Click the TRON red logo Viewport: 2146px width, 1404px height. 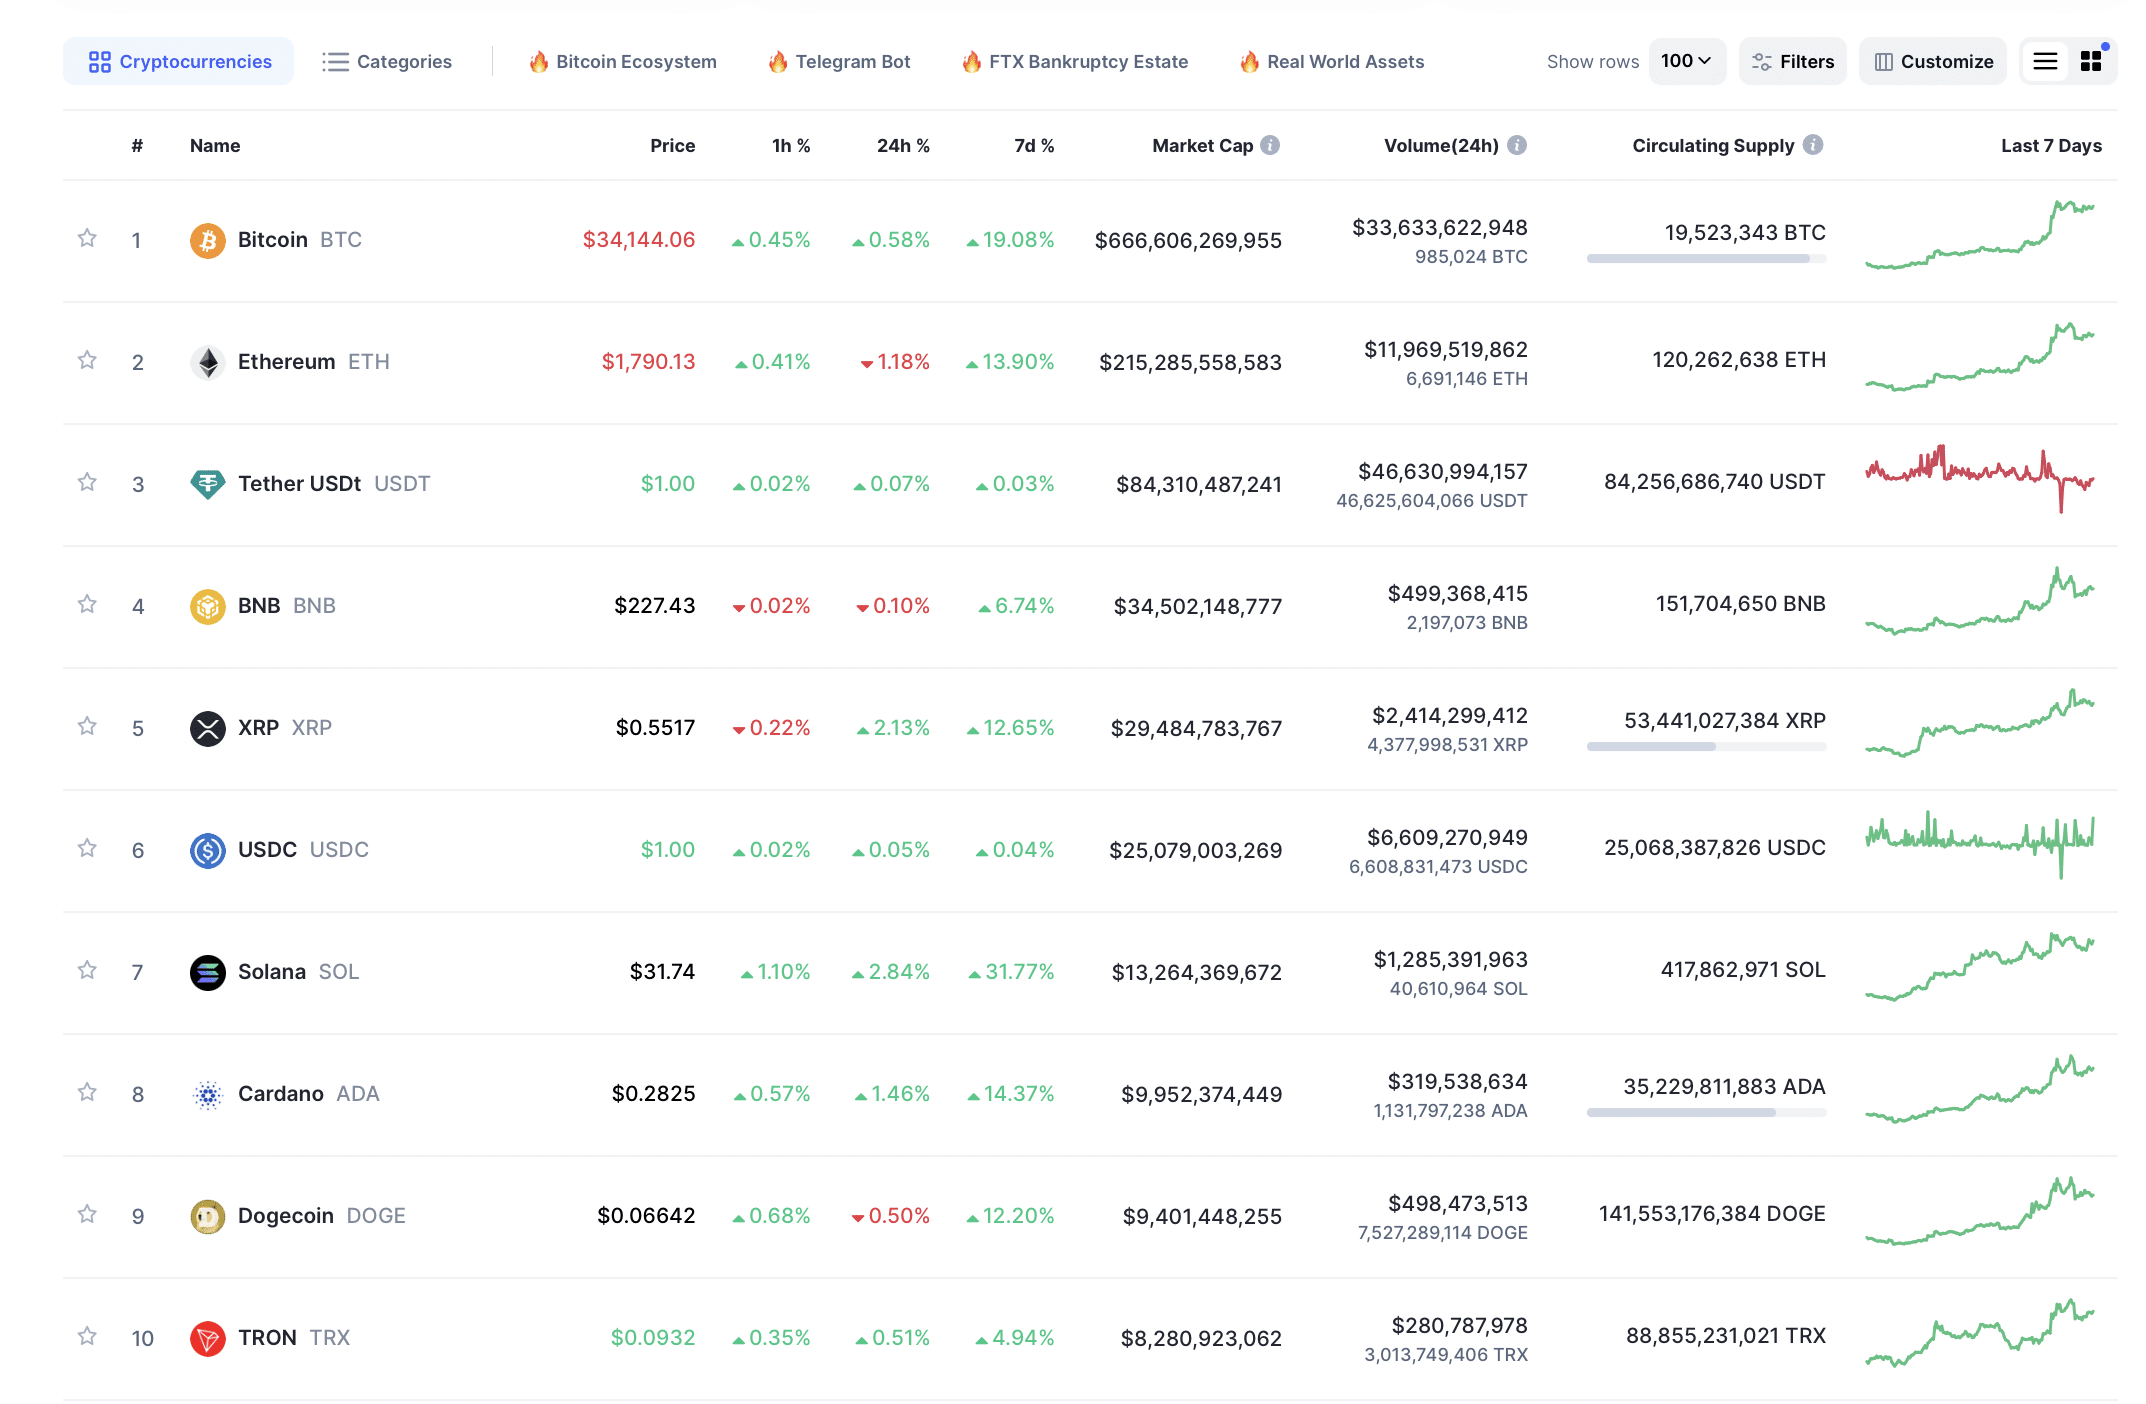(207, 1338)
